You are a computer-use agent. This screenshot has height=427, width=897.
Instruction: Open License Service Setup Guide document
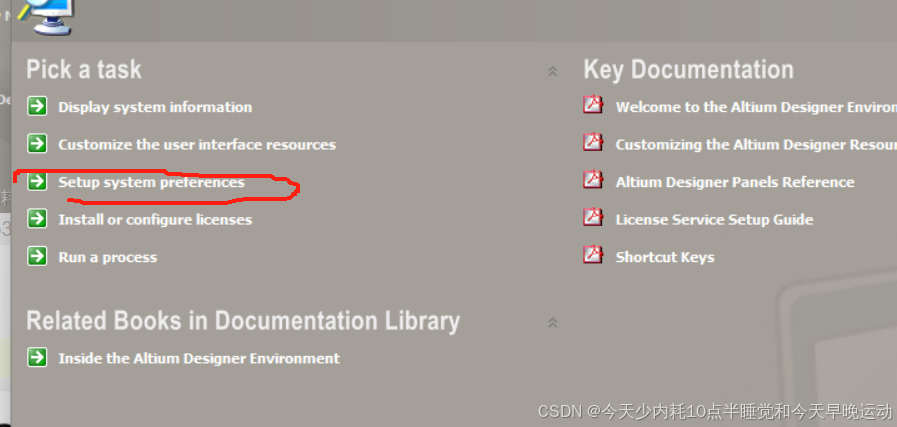714,219
